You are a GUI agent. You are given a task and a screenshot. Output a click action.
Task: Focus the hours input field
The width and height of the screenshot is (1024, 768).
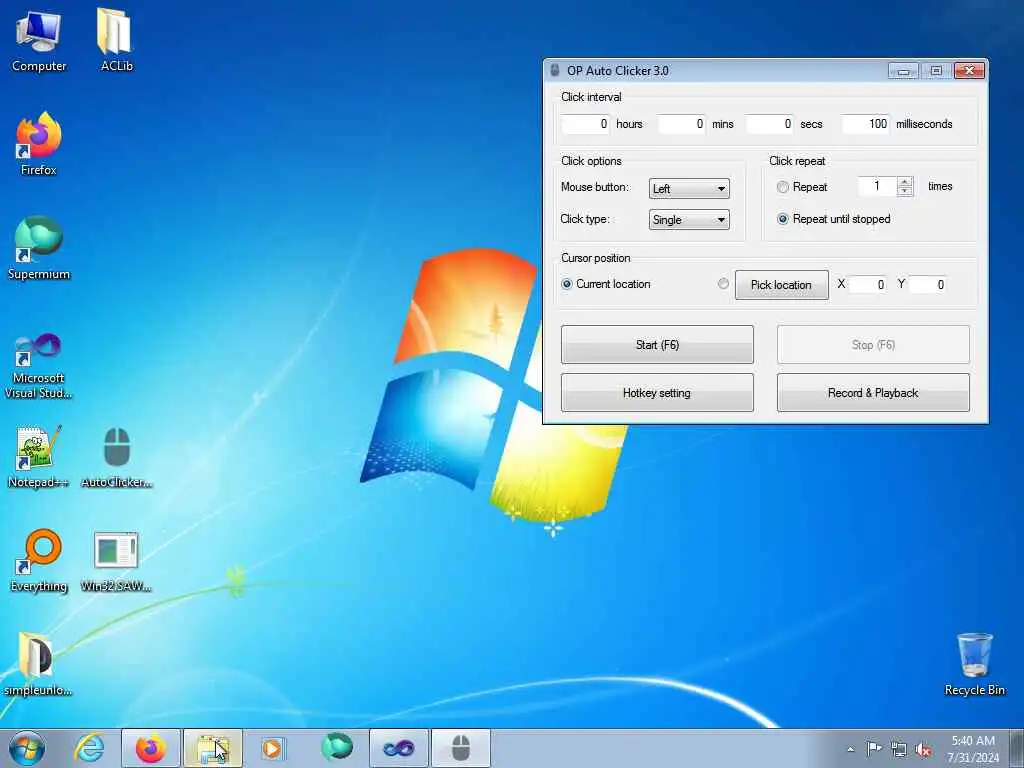pyautogui.click(x=586, y=124)
